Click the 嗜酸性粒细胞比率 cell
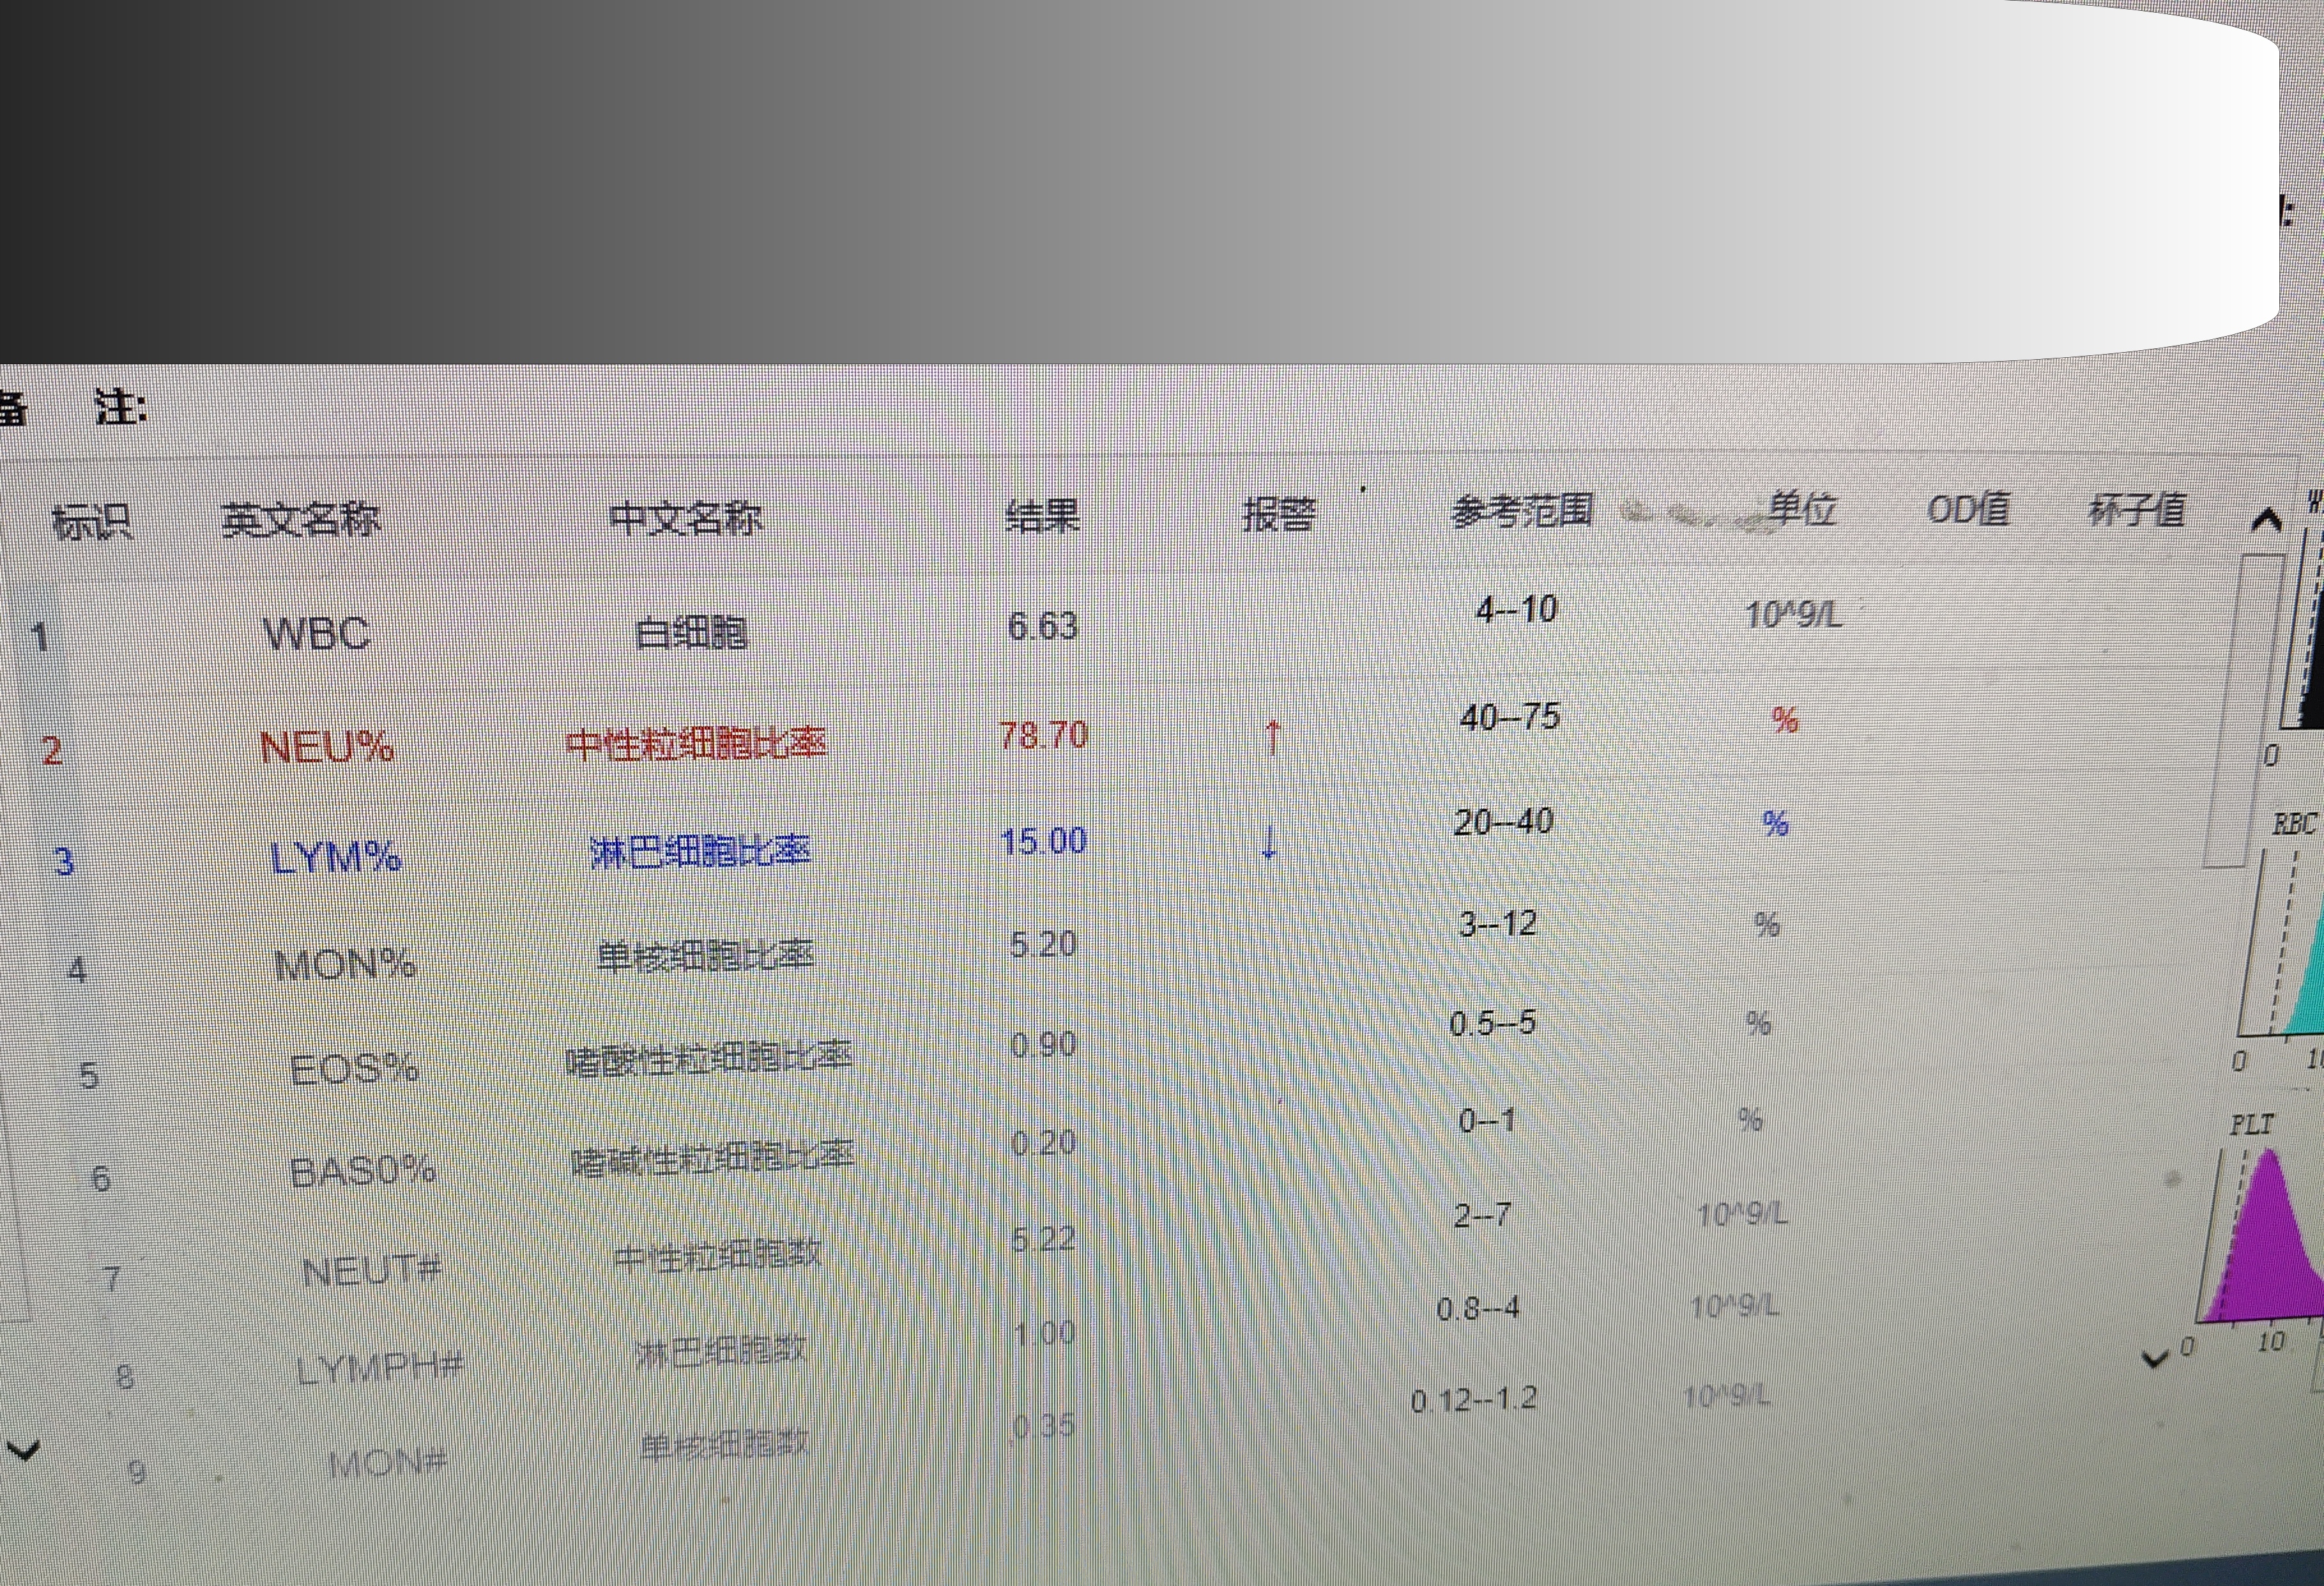2324x1586 pixels. coord(708,1059)
